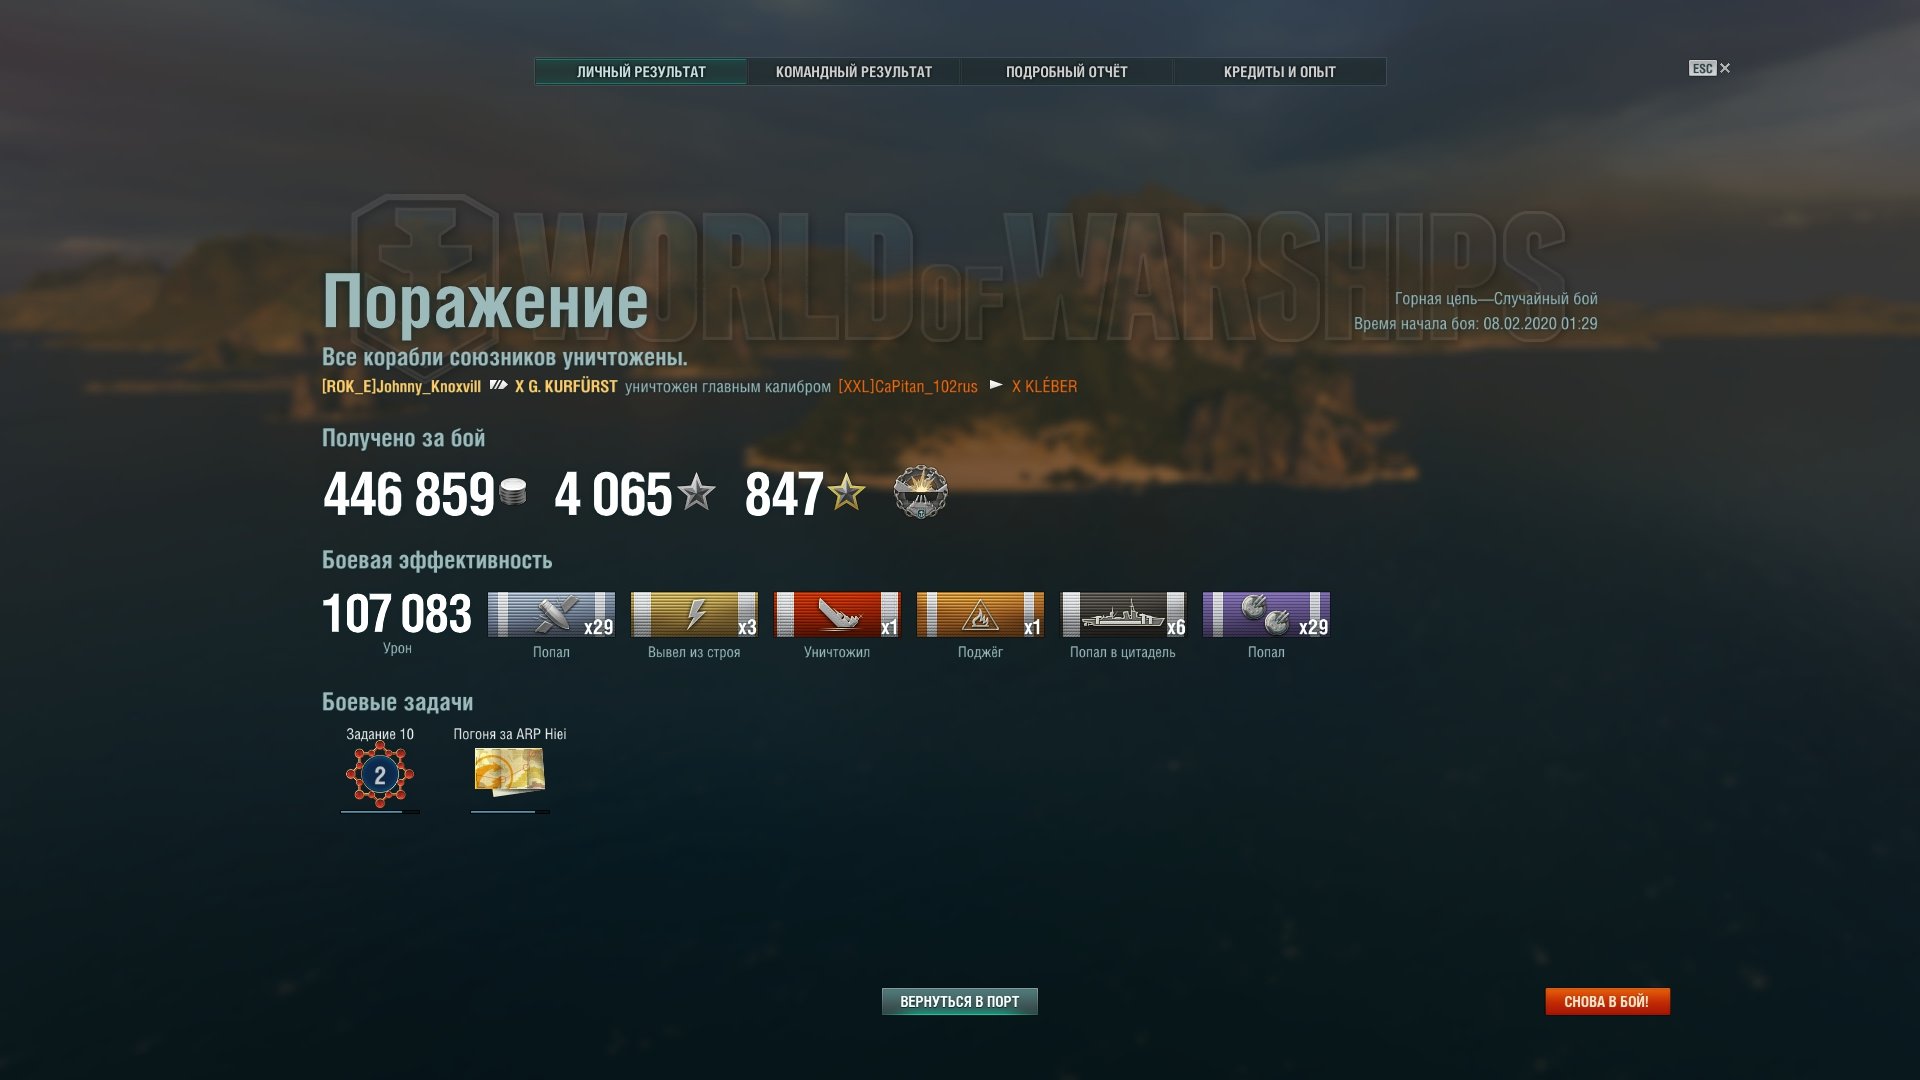Click the gold free XP star icon

[x=846, y=492]
